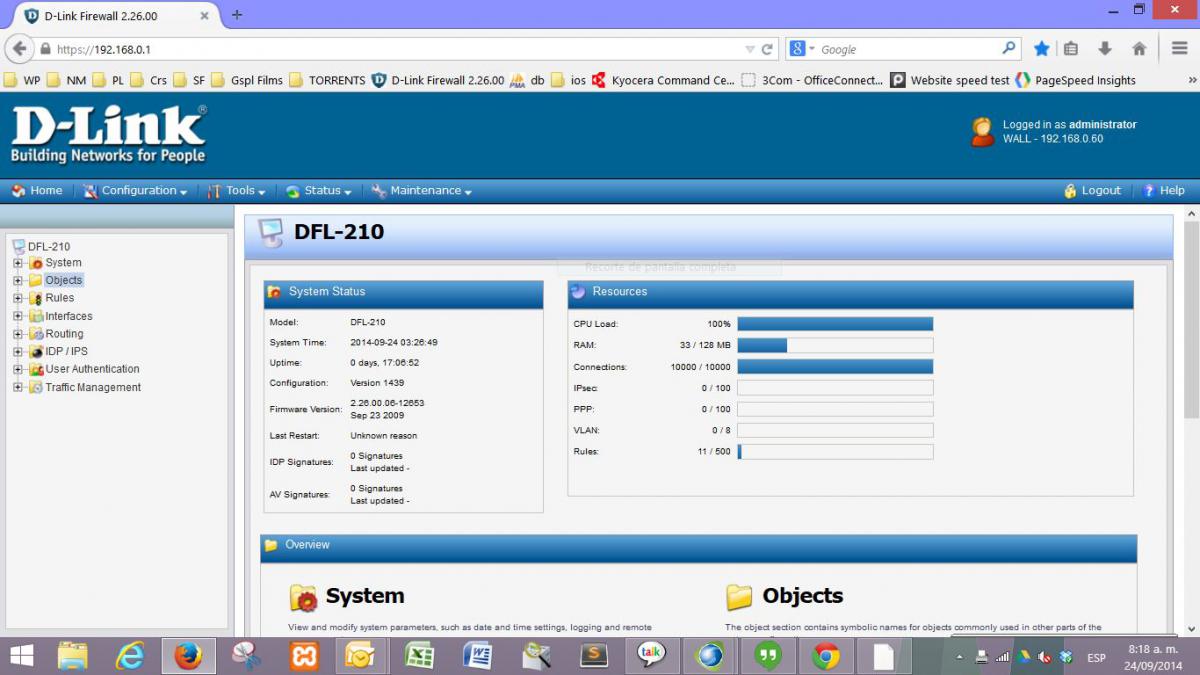Select Traffic Management in the tree
This screenshot has height=675, width=1200.
93,387
